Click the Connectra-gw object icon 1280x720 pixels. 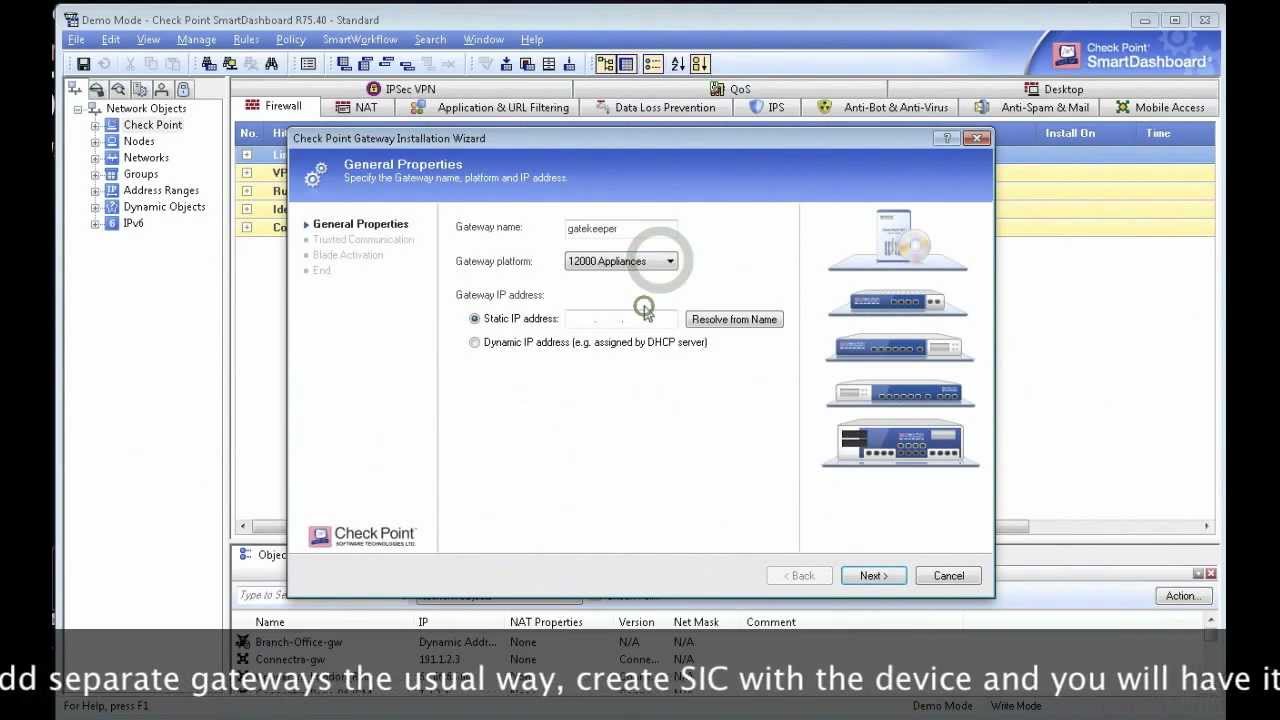click(x=242, y=659)
